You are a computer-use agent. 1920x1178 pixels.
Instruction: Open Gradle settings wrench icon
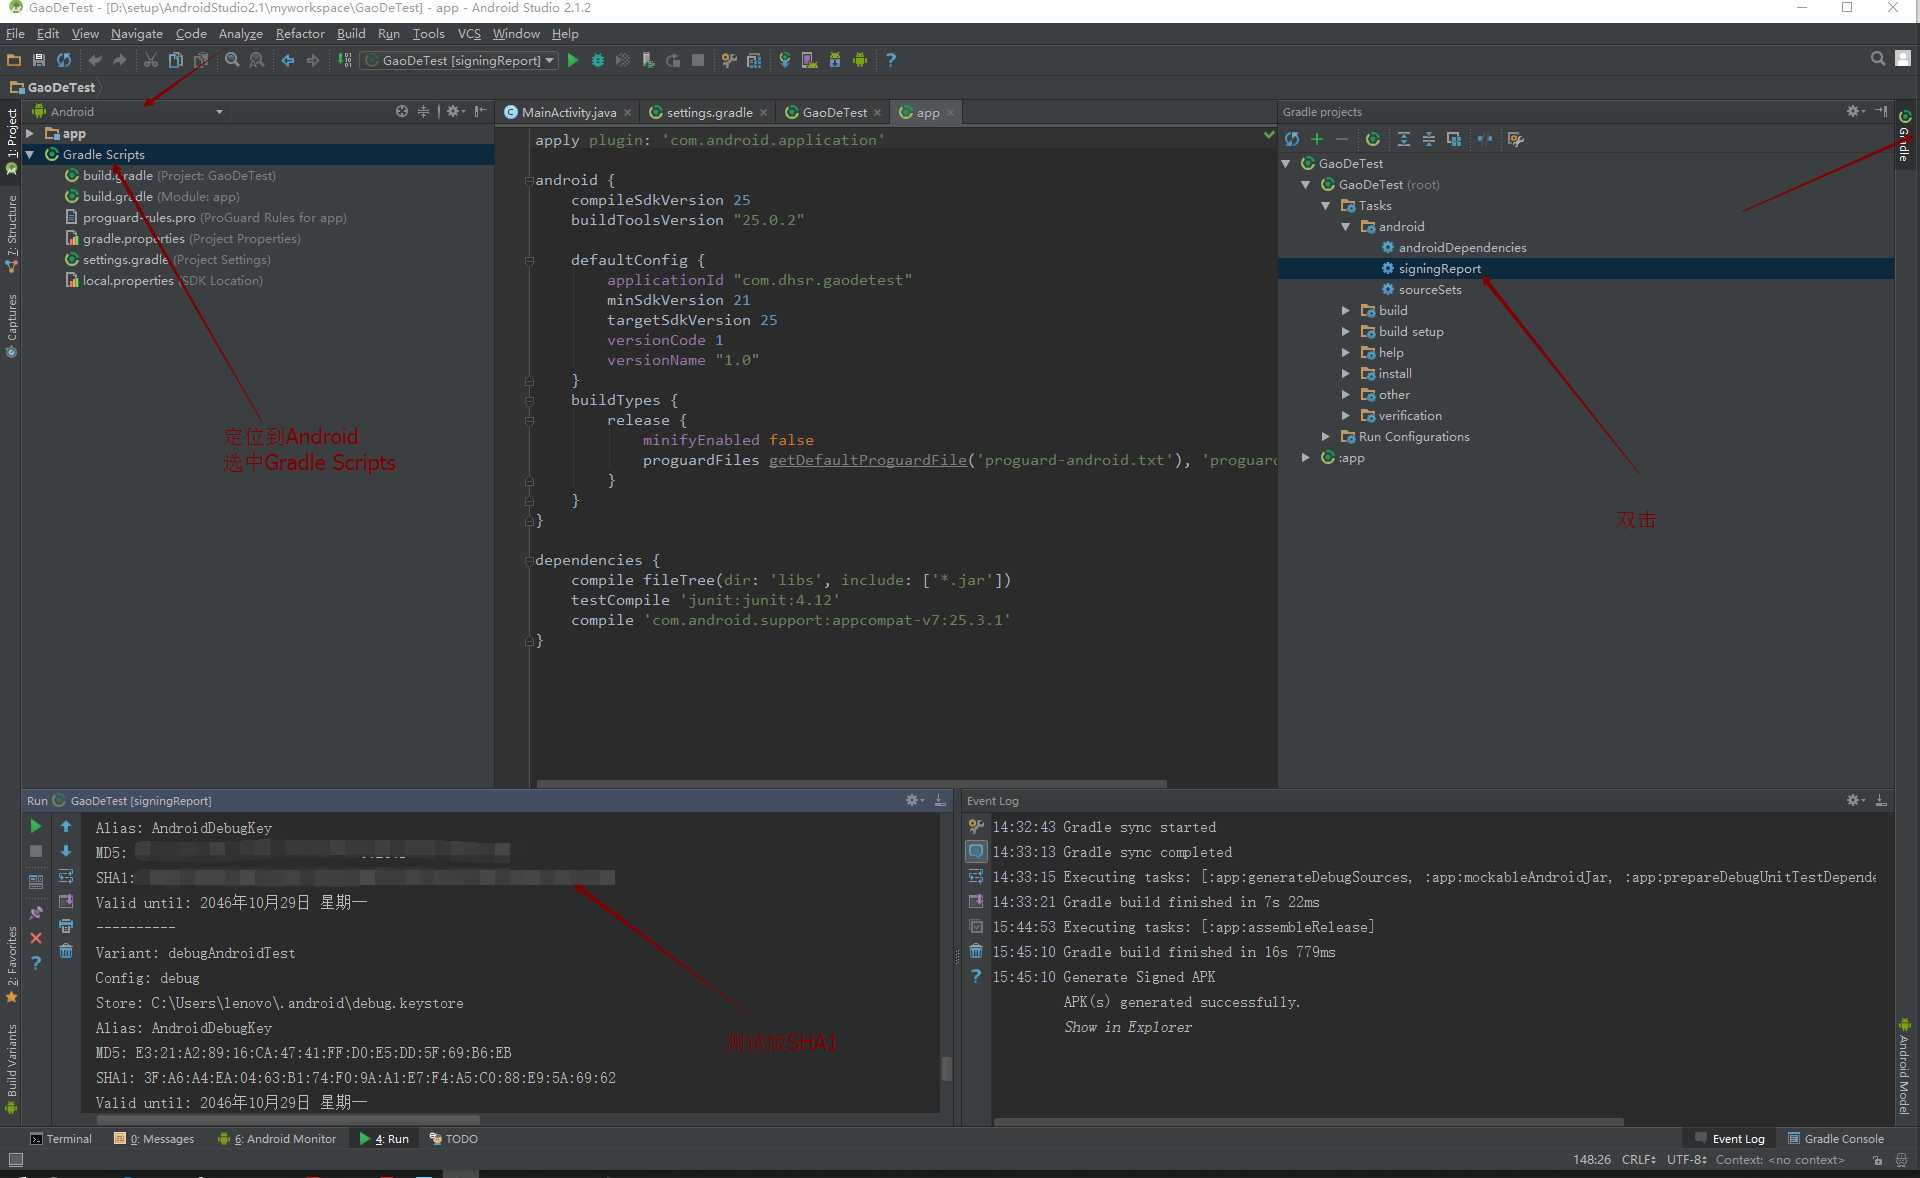click(1516, 139)
